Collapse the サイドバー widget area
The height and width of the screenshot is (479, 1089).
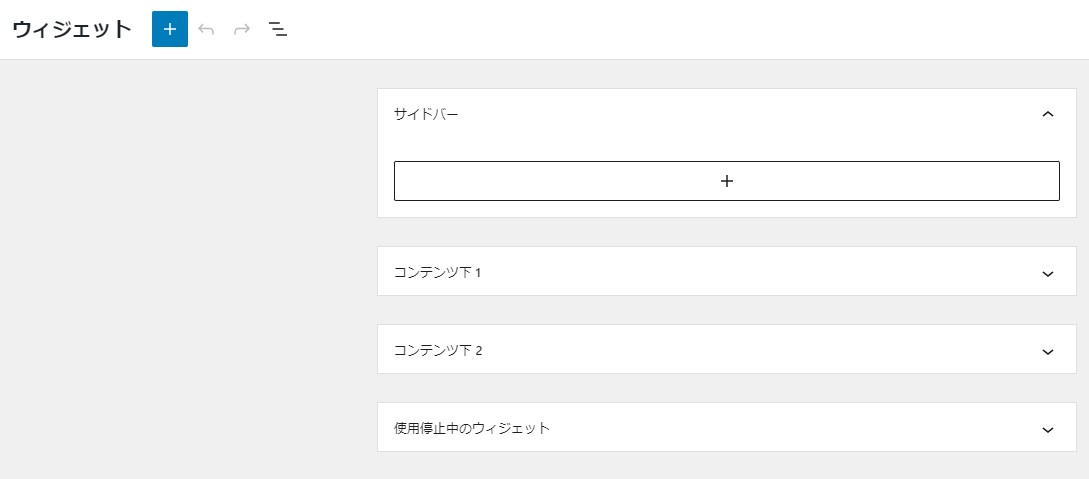(x=1048, y=115)
